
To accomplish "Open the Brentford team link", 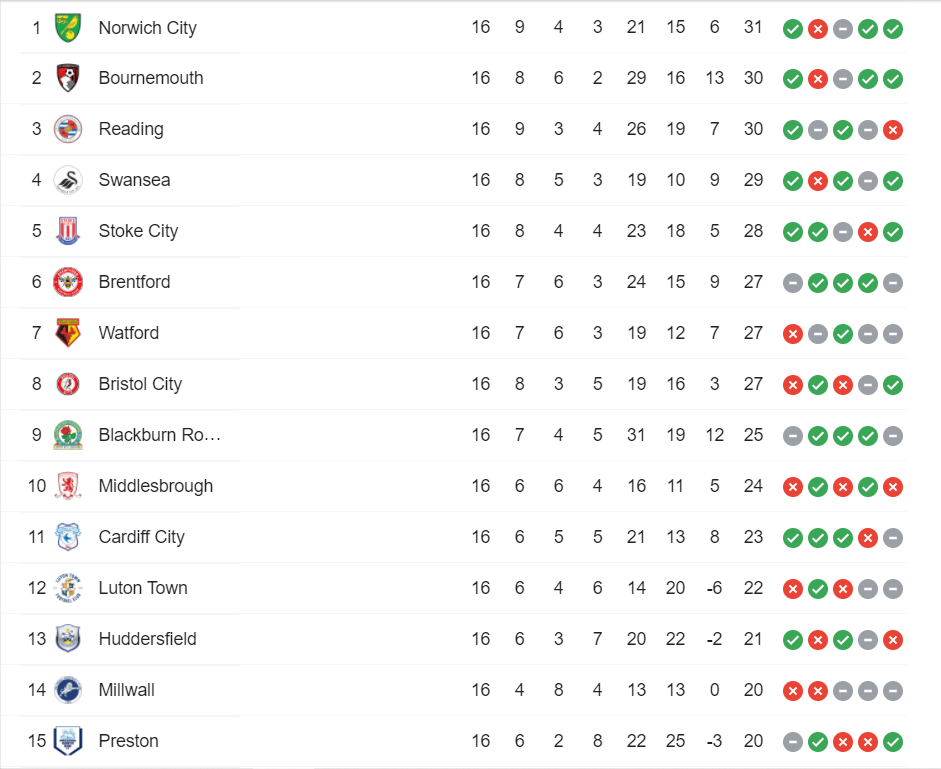I will [134, 282].
